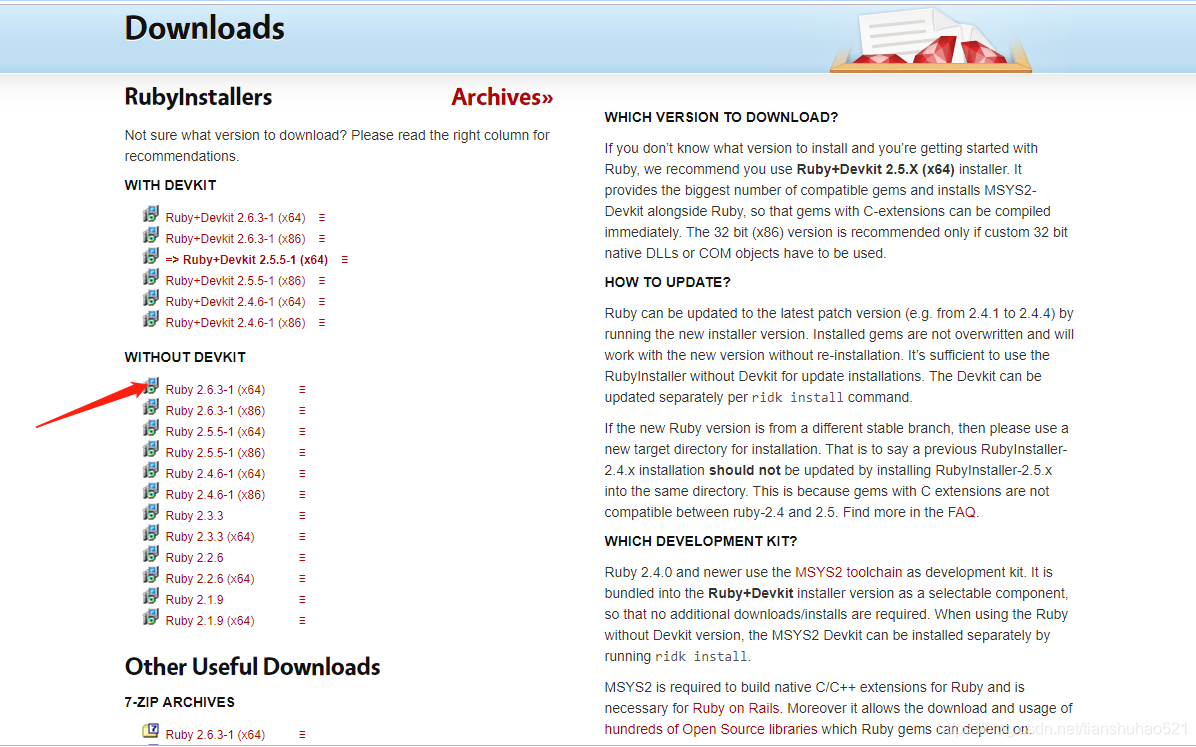
Task: Click installer icon beside Ruby+Devkit 2.5.5-1 (x64)
Action: pyautogui.click(x=151, y=256)
